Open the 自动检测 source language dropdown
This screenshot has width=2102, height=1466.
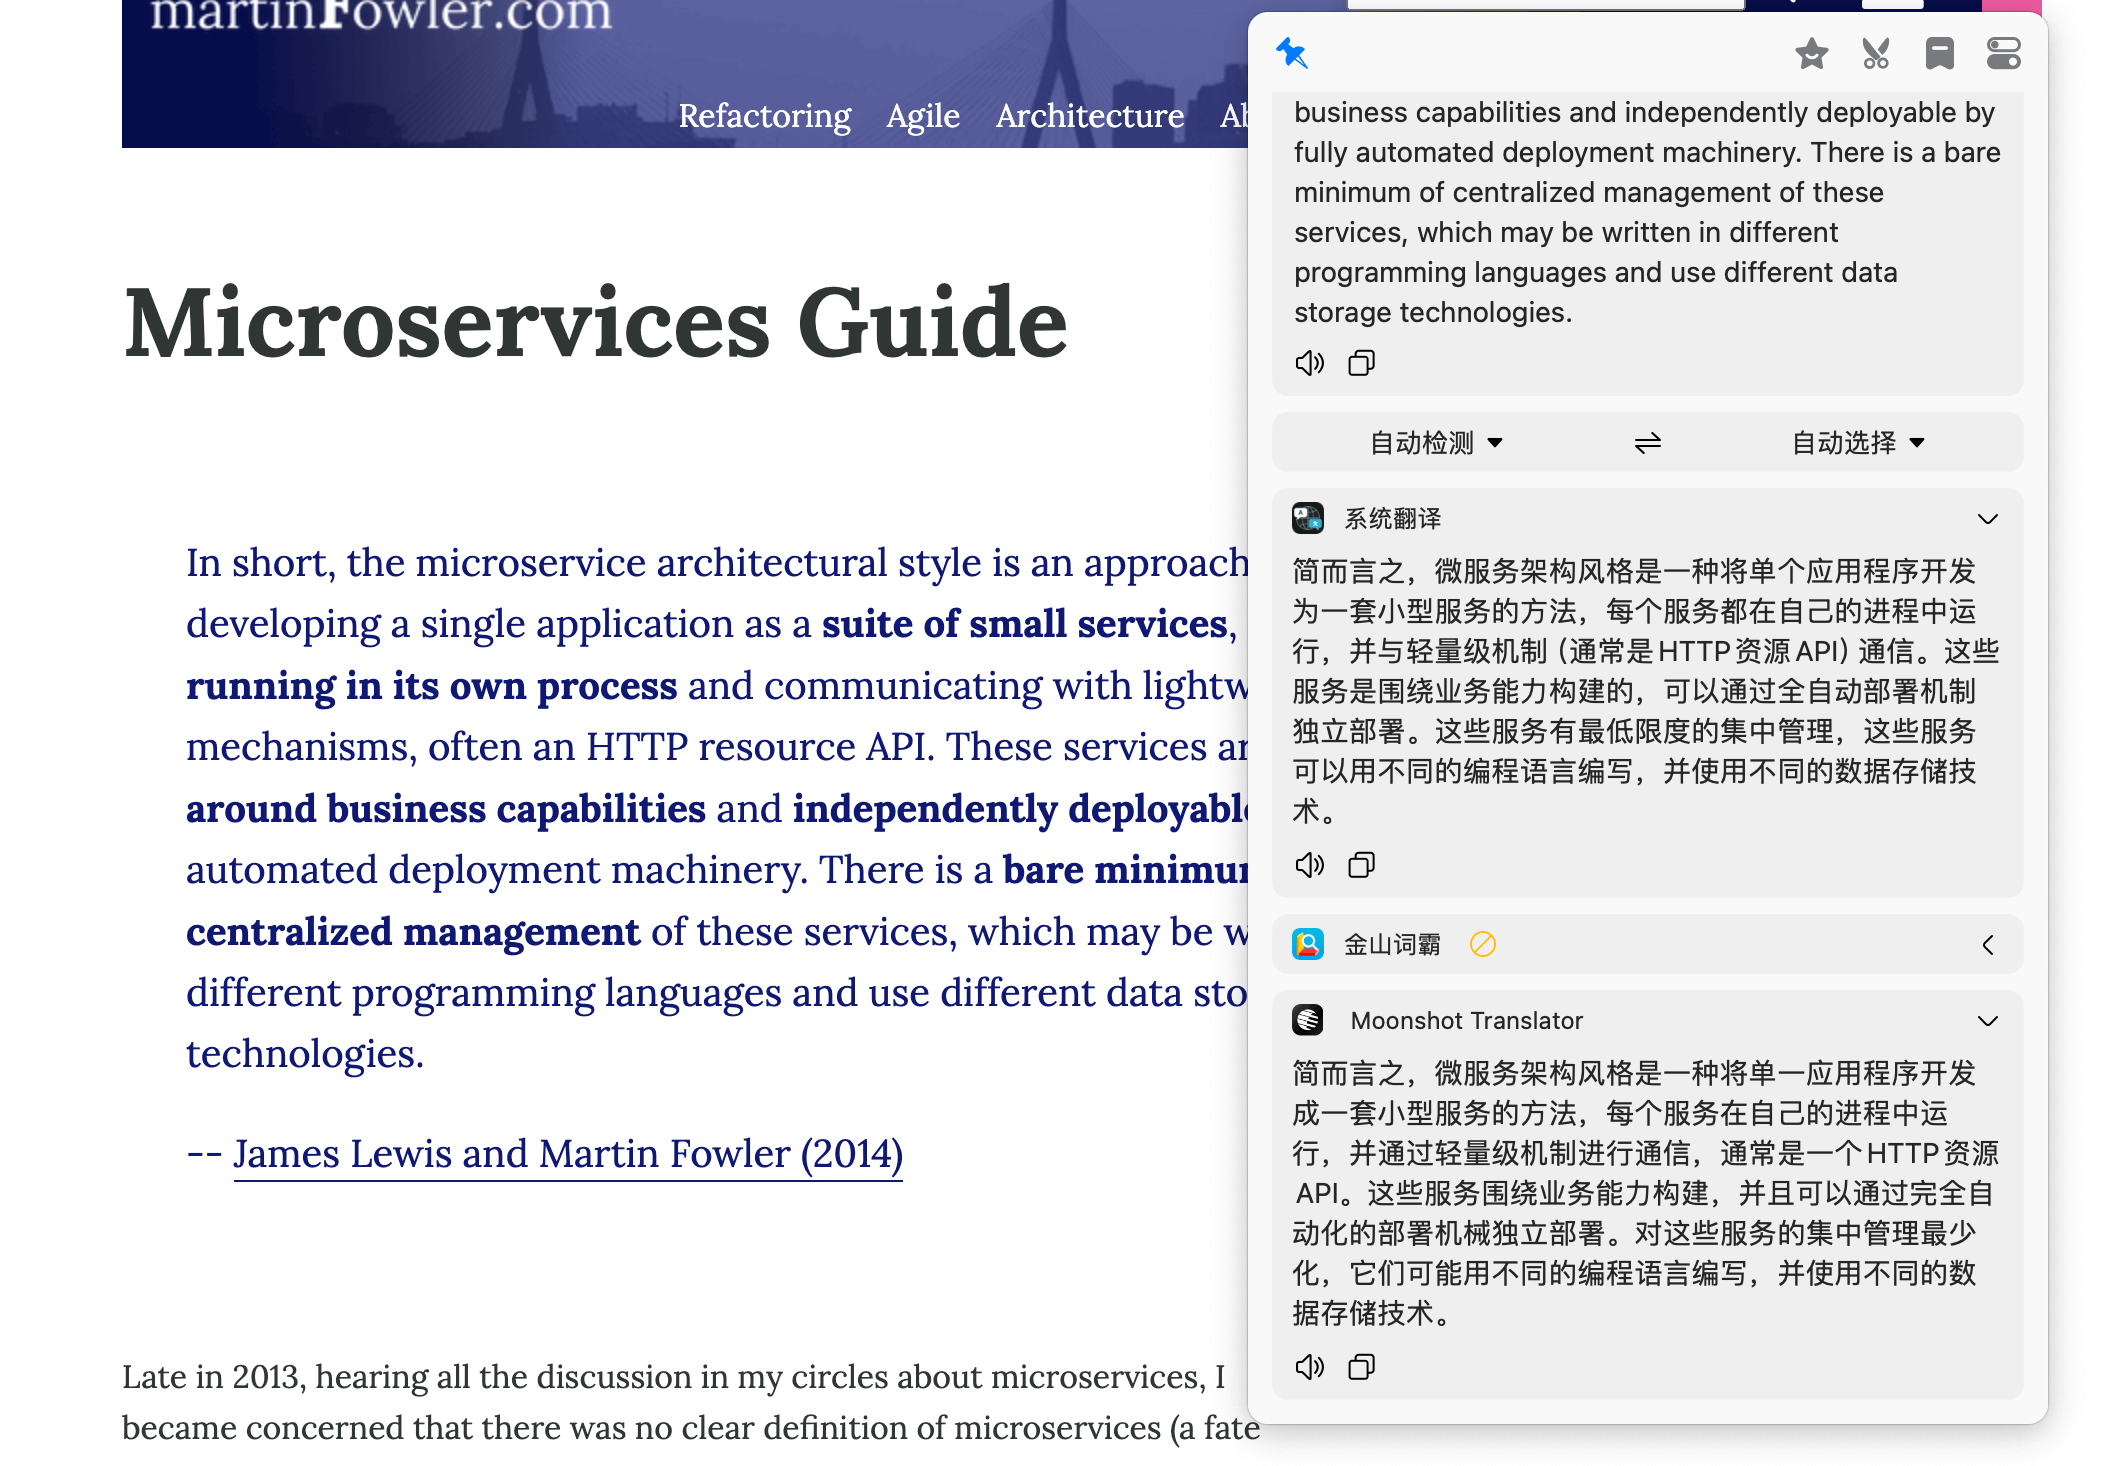(1436, 442)
